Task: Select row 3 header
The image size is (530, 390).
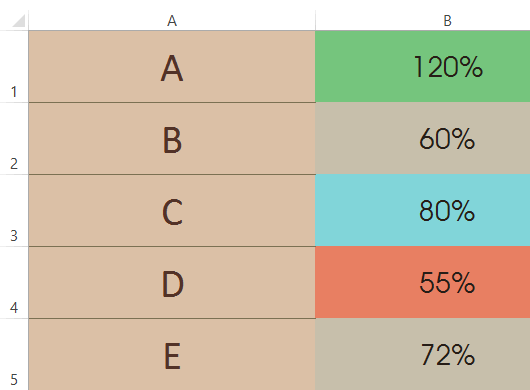Action: point(14,211)
